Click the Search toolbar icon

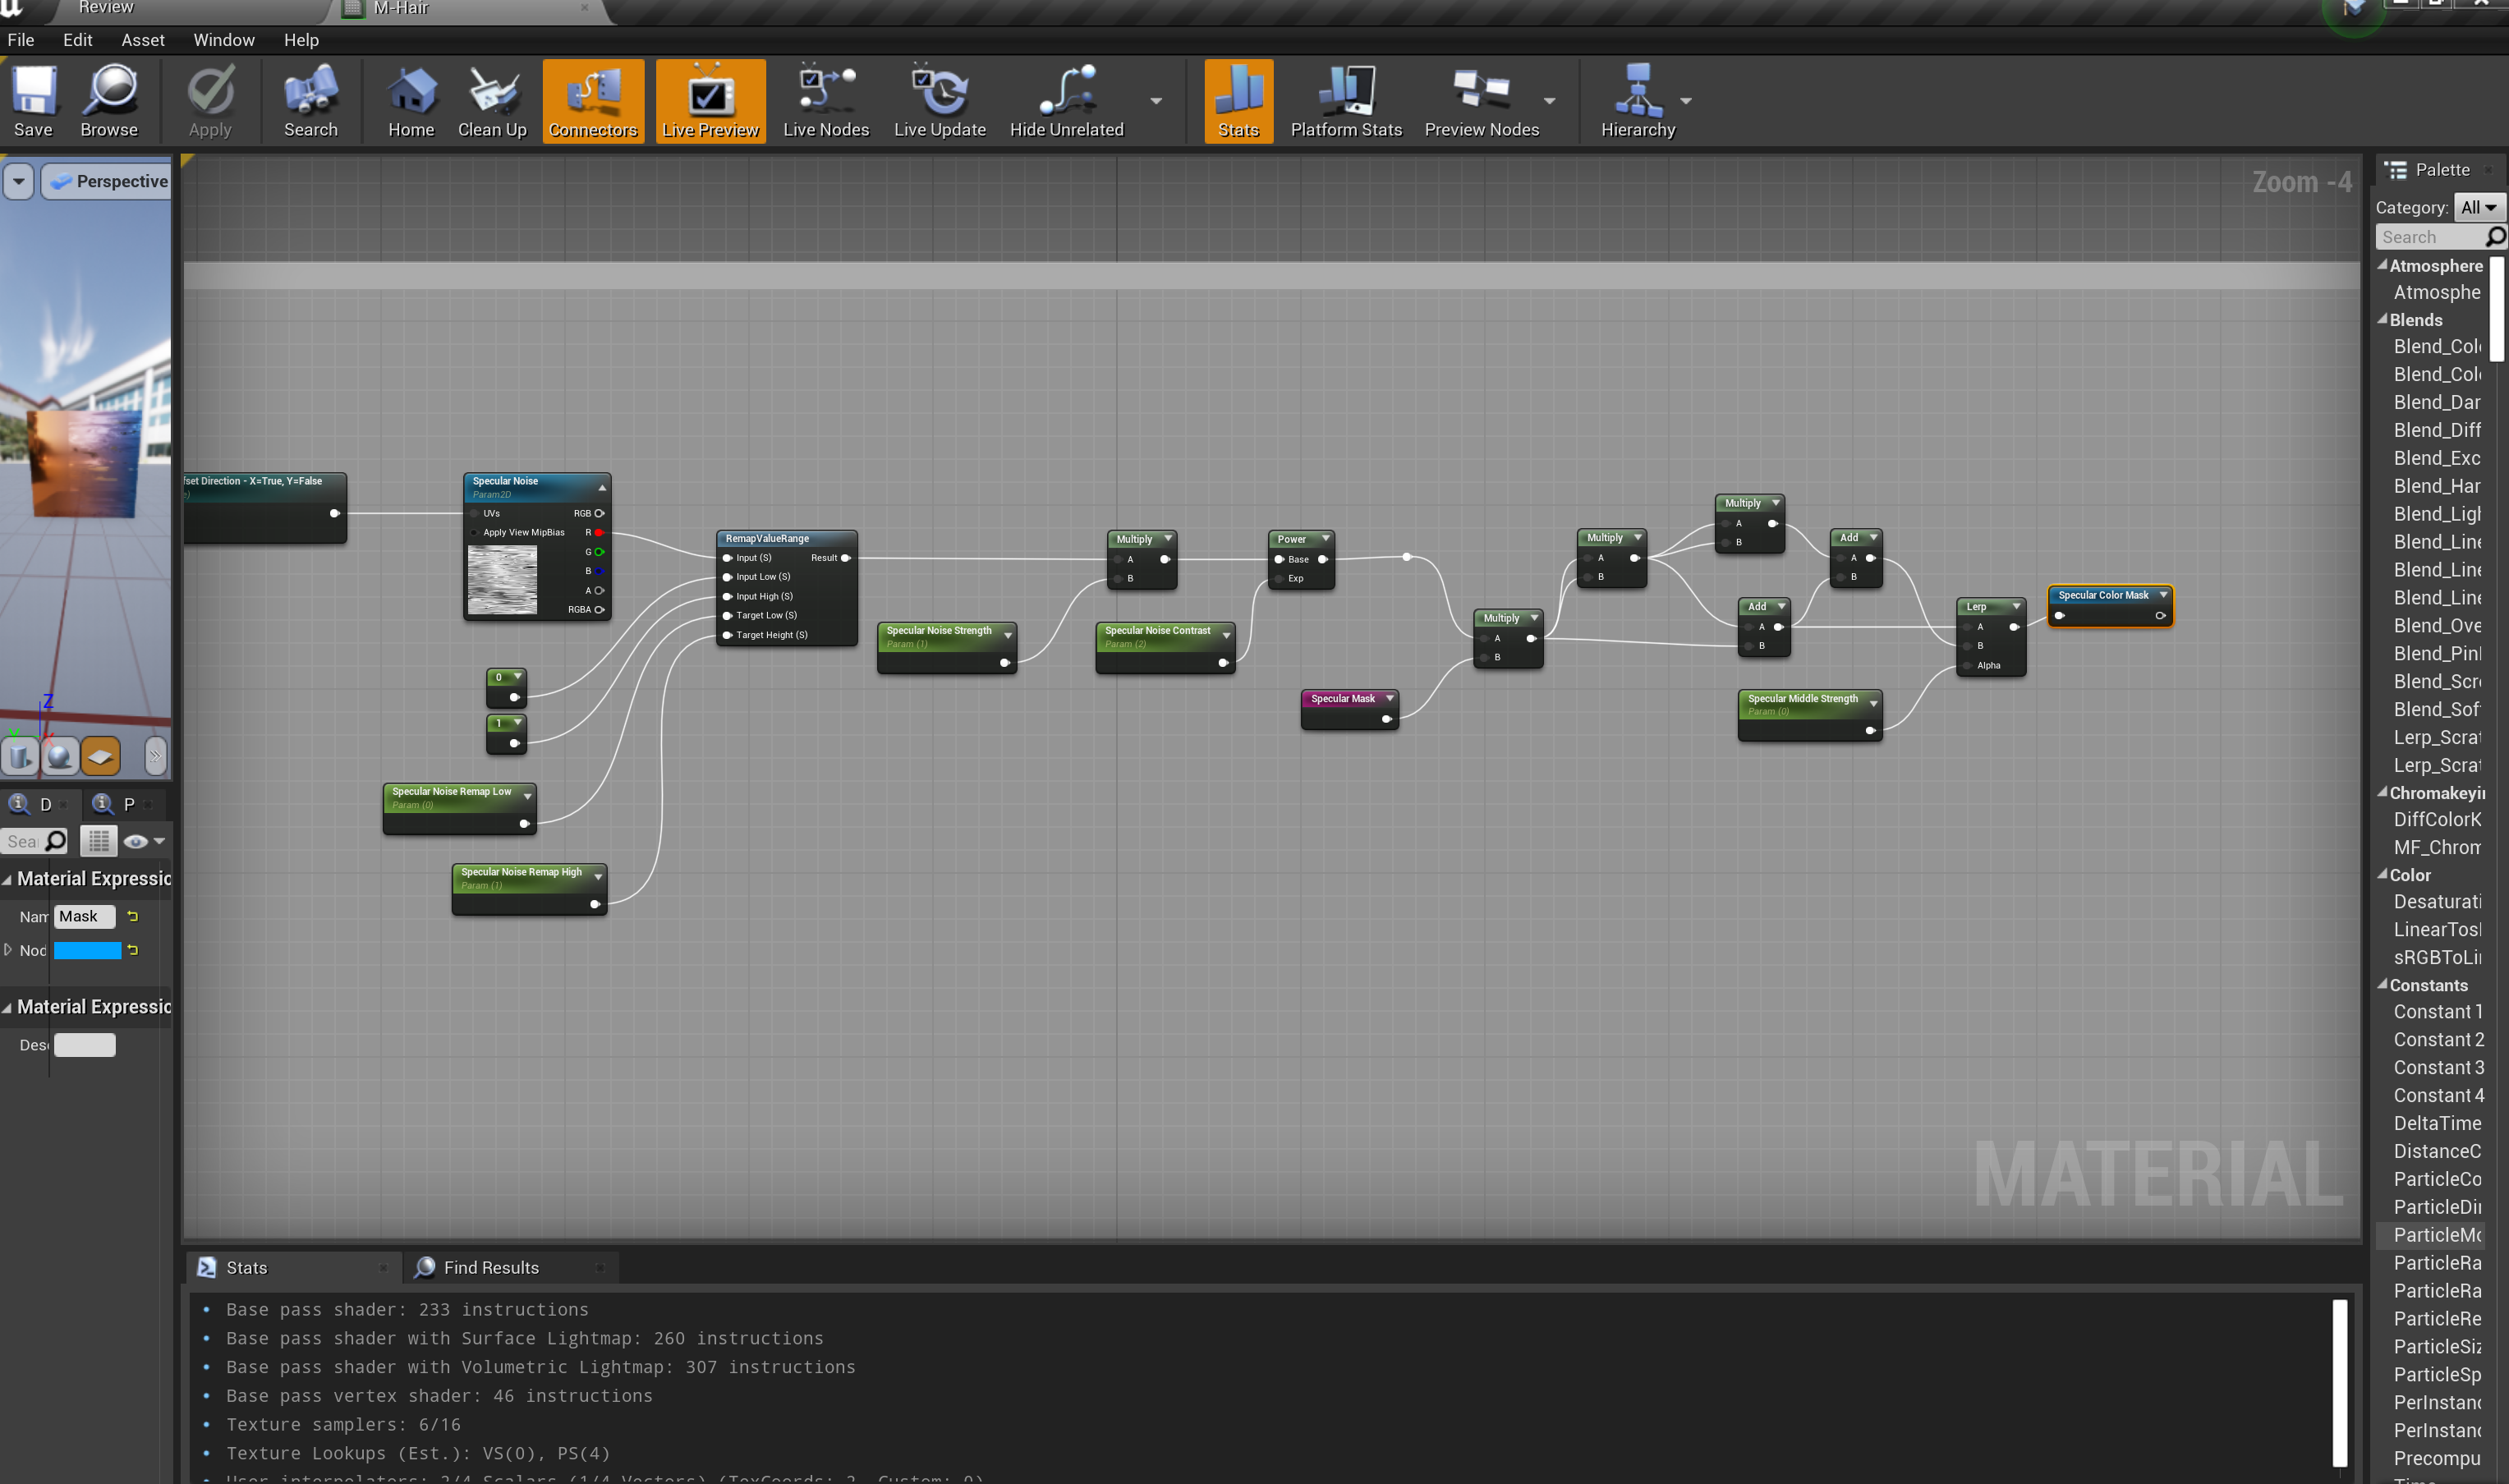[x=311, y=101]
